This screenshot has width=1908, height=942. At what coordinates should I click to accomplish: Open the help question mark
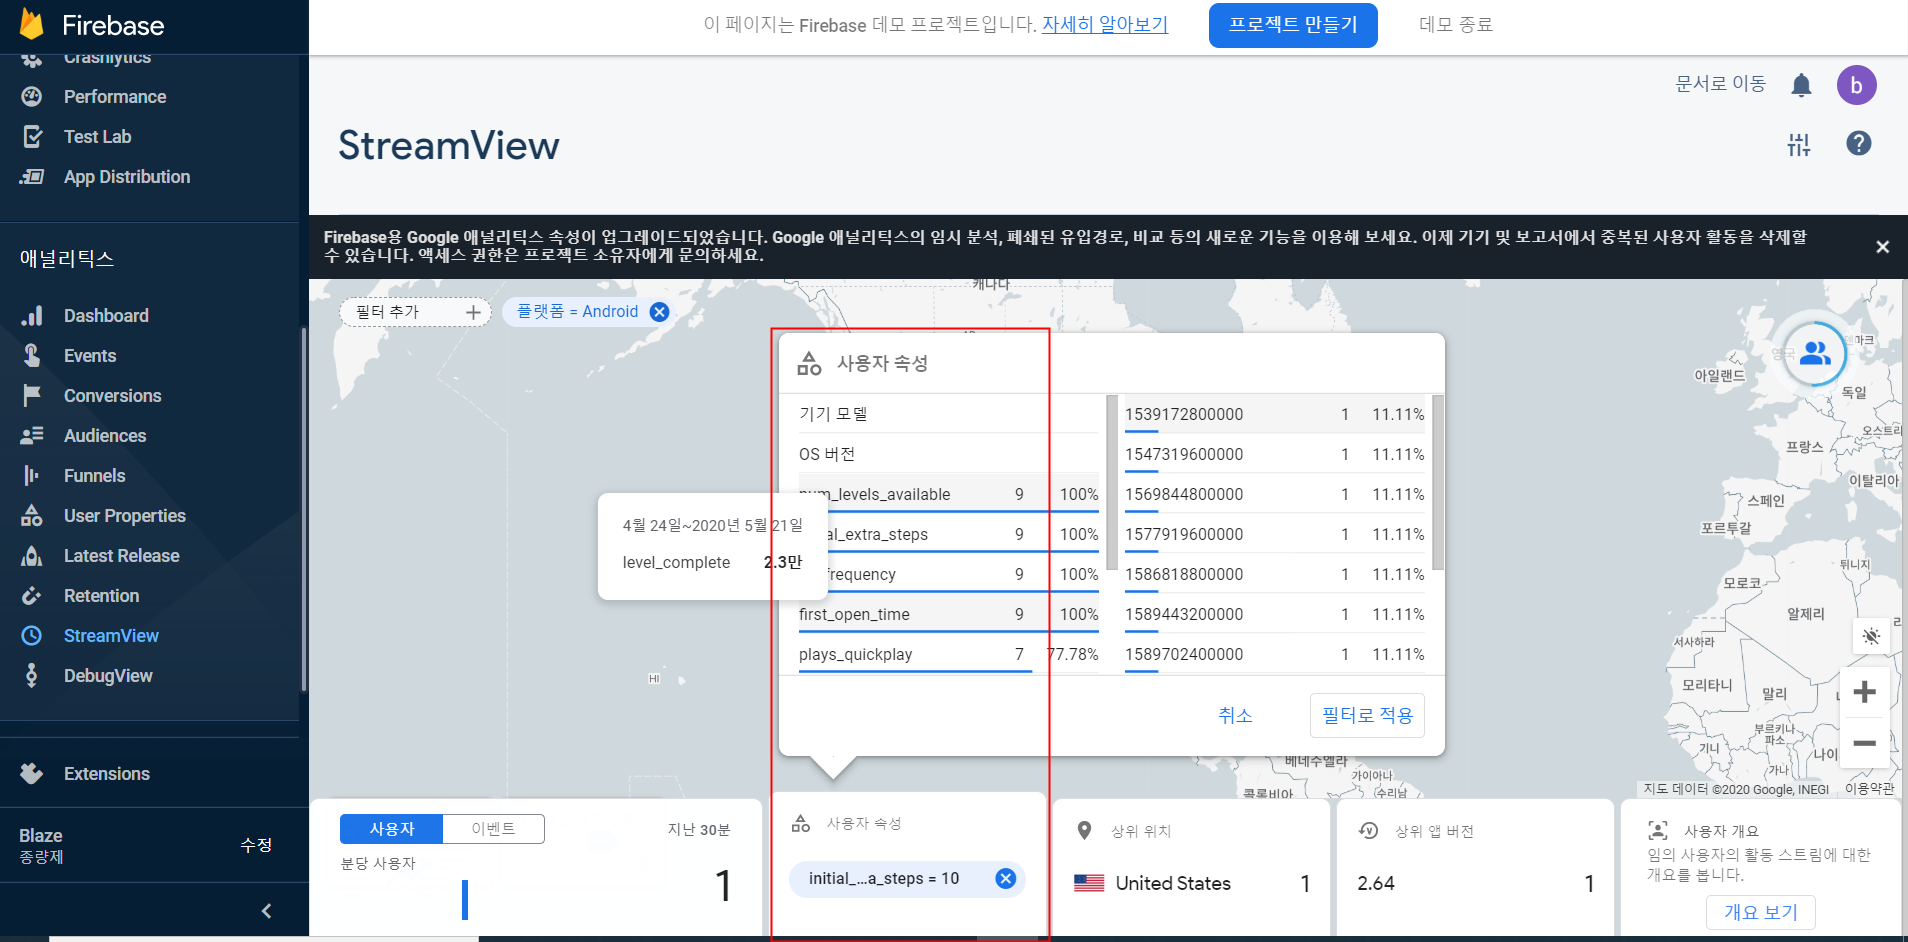click(x=1858, y=143)
